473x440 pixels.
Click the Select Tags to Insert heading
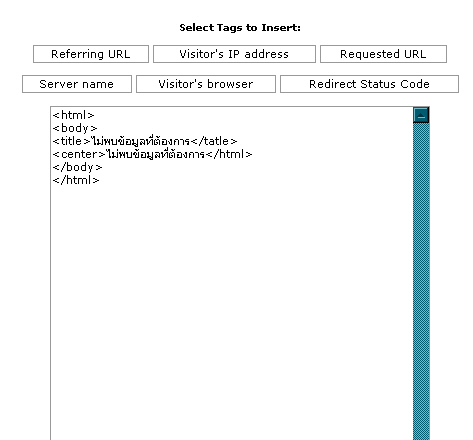pyautogui.click(x=240, y=28)
